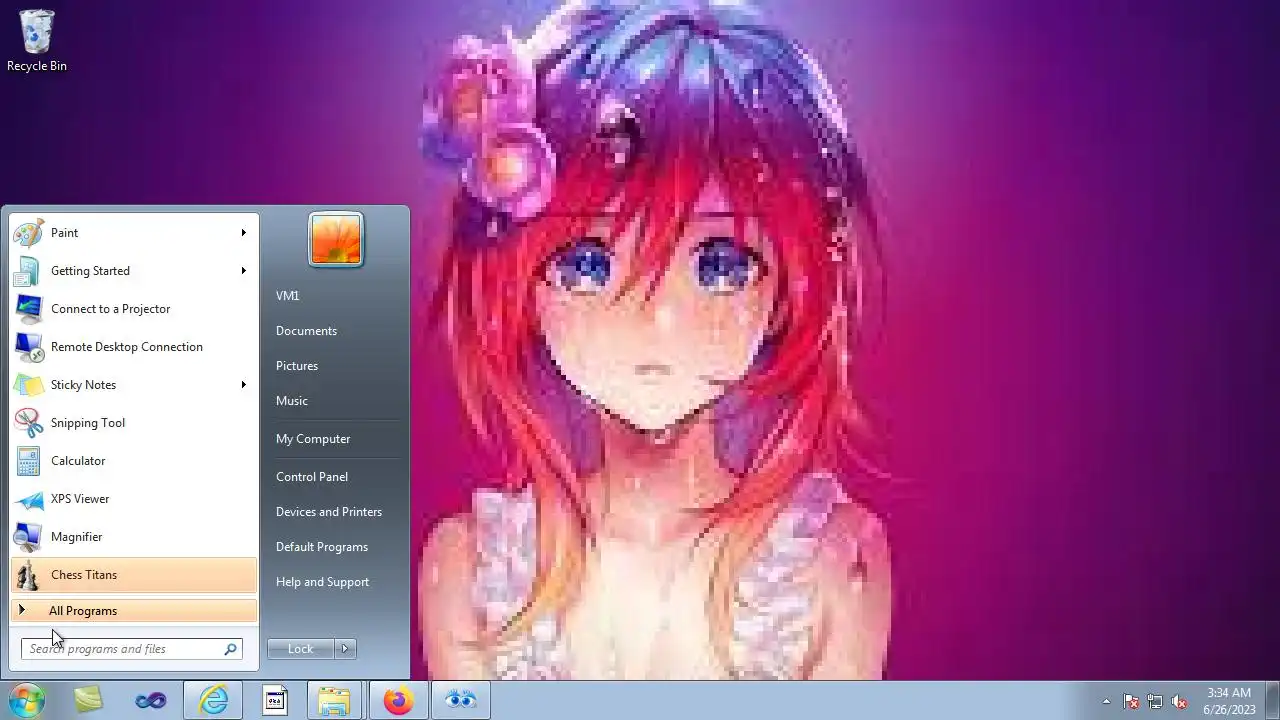Click the muted volume speaker icon
1280x720 pixels.
click(x=1179, y=702)
